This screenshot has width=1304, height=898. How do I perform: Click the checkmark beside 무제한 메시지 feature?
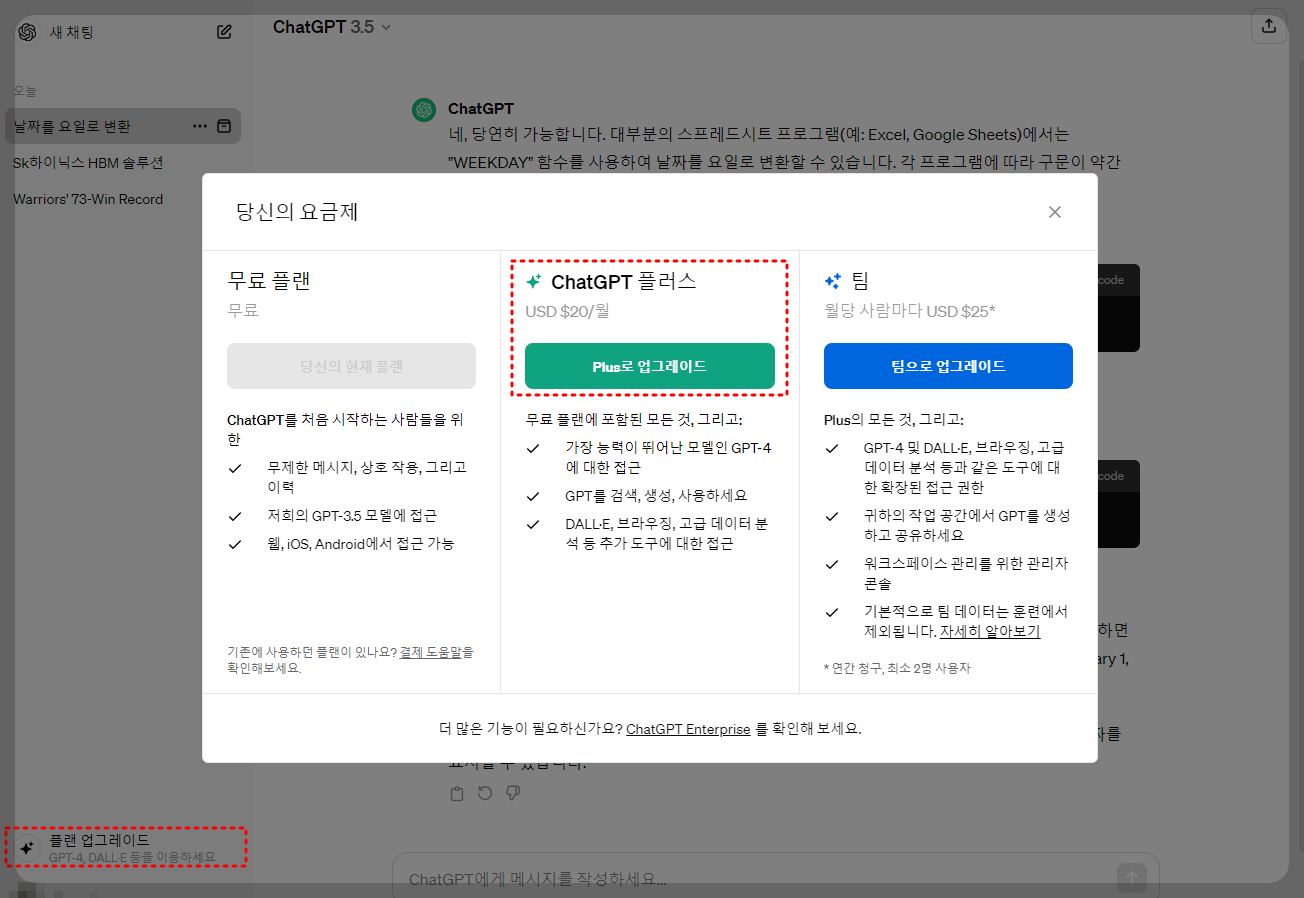235,468
